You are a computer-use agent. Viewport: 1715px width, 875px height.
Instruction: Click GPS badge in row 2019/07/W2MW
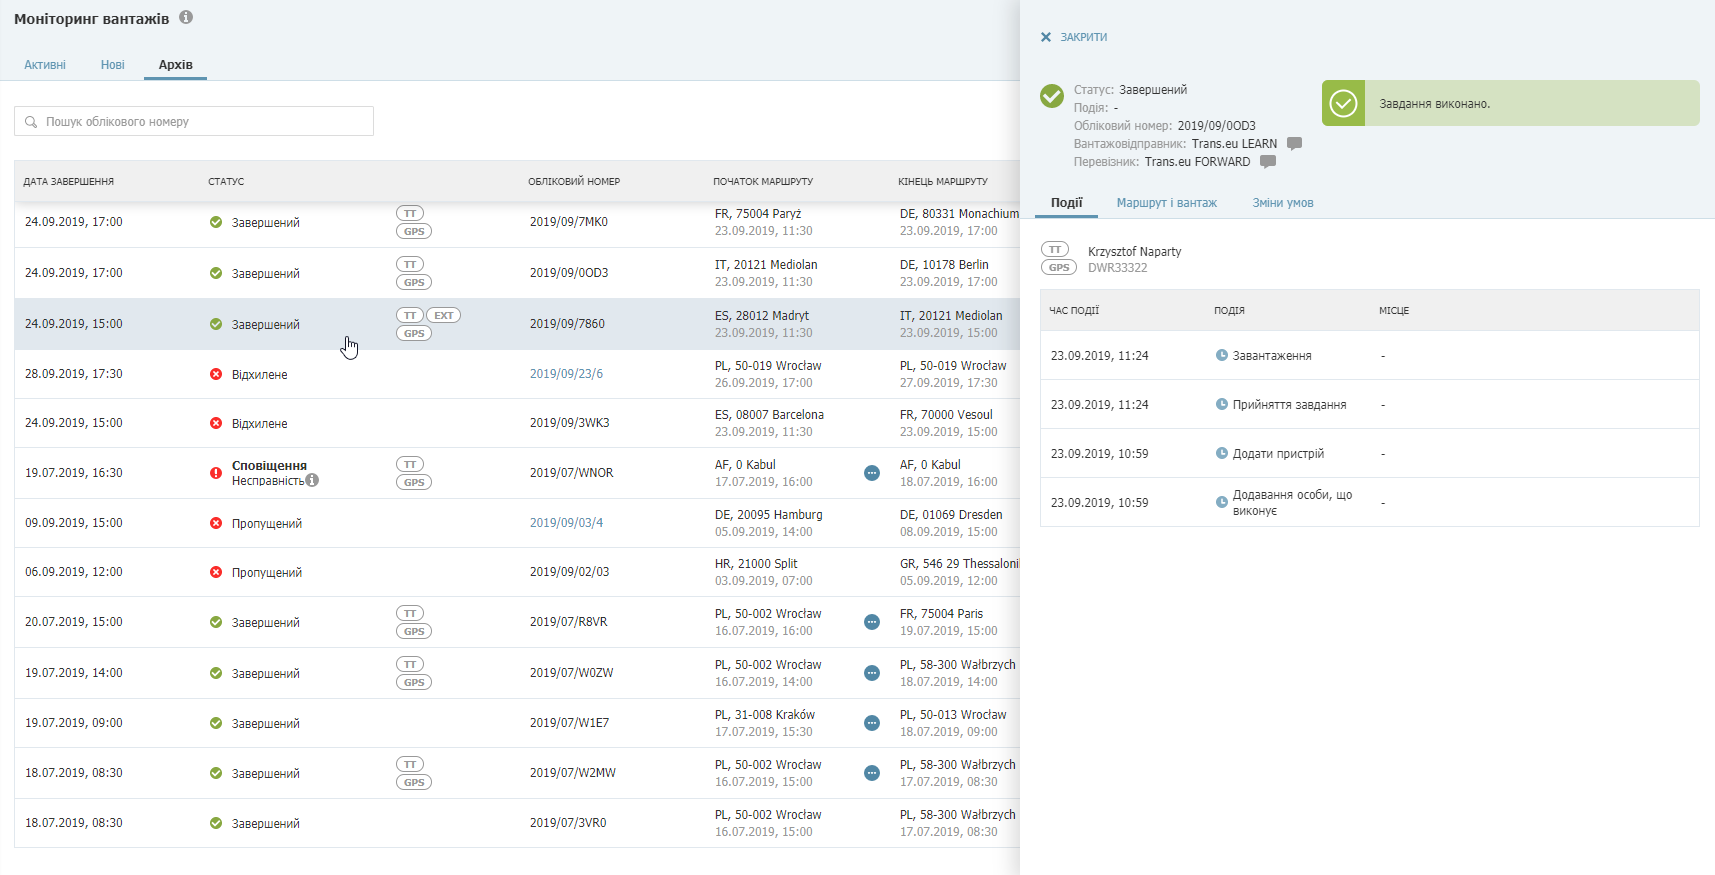(x=414, y=782)
